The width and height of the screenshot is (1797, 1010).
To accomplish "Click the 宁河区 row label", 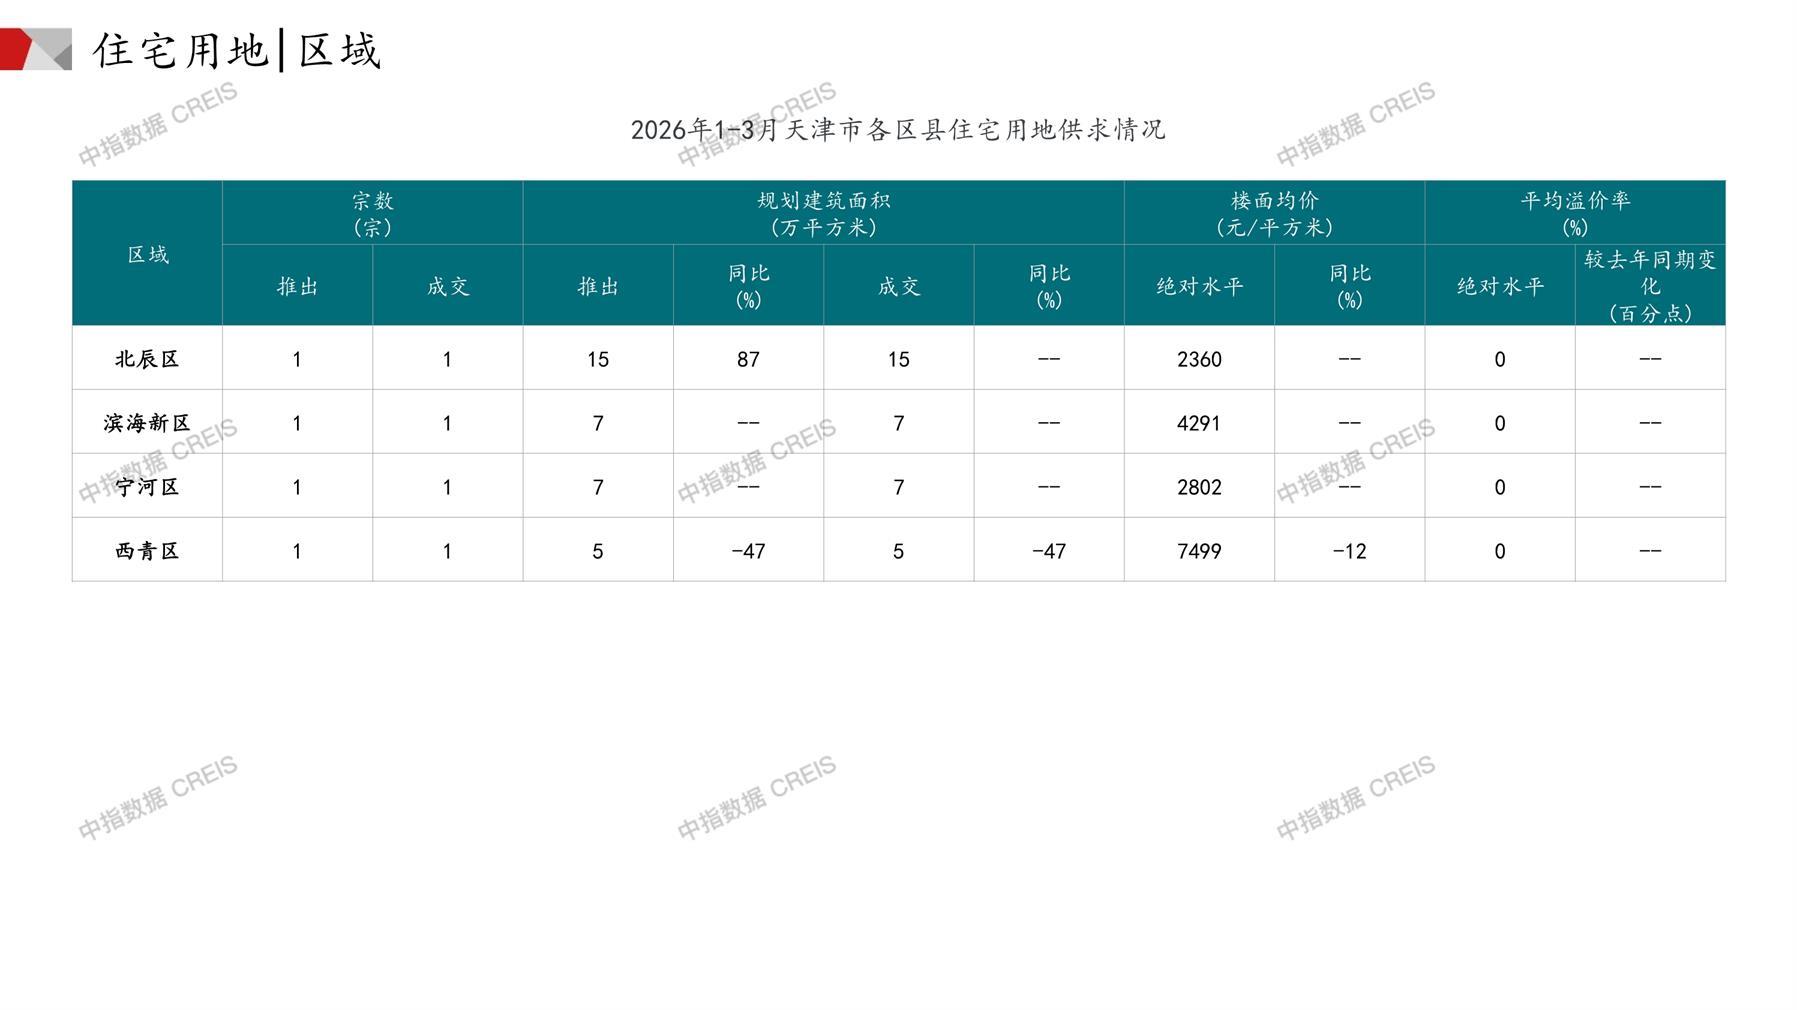I will point(147,487).
